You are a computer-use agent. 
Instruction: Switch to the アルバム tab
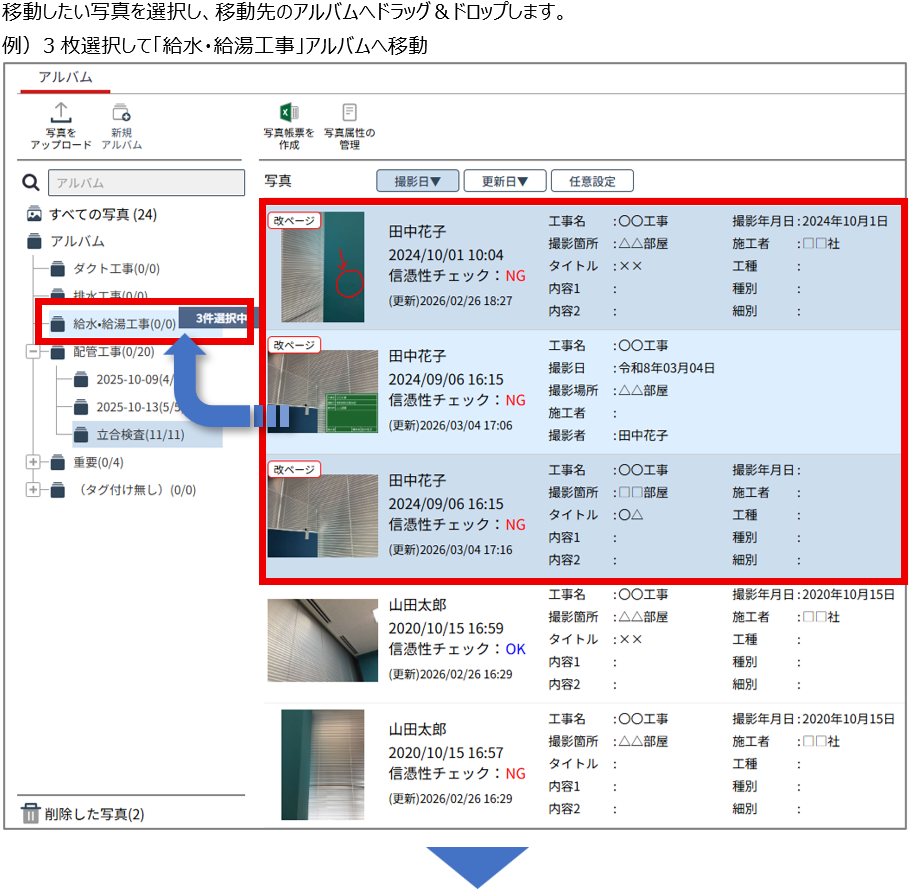click(x=66, y=77)
